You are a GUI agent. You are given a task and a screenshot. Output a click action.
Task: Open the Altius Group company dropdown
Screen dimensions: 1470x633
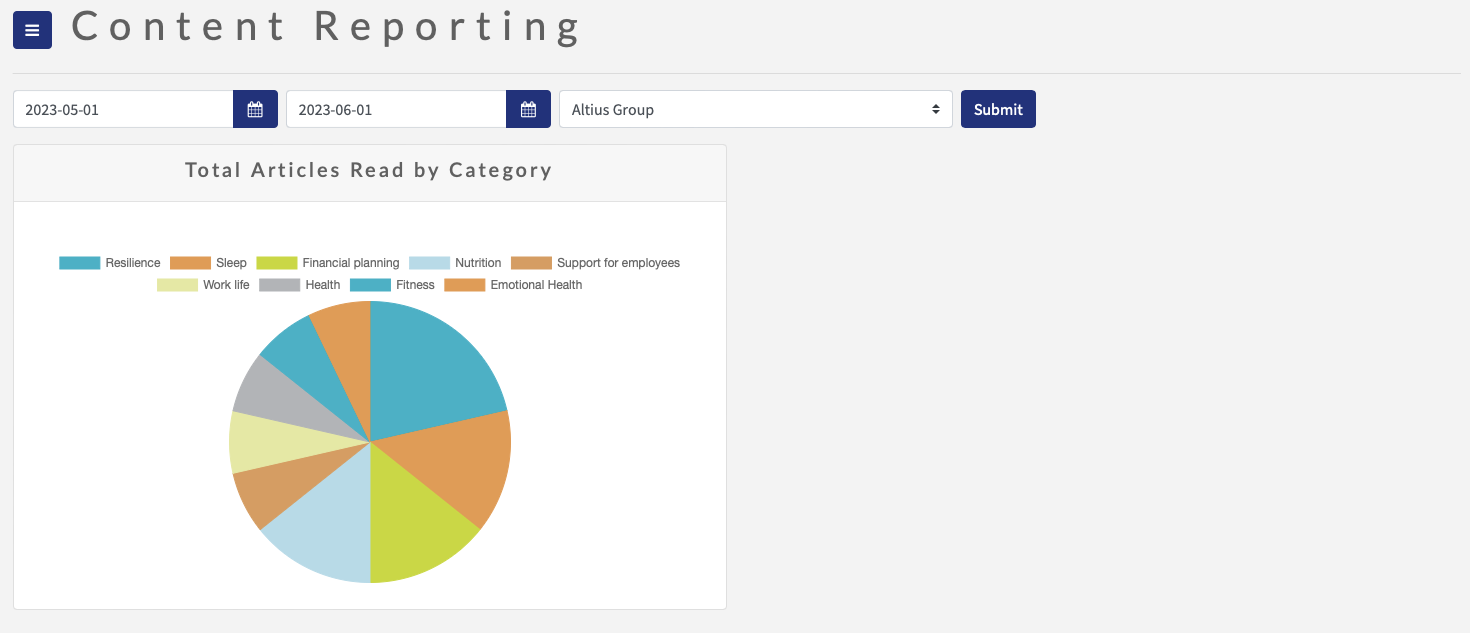pyautogui.click(x=755, y=109)
